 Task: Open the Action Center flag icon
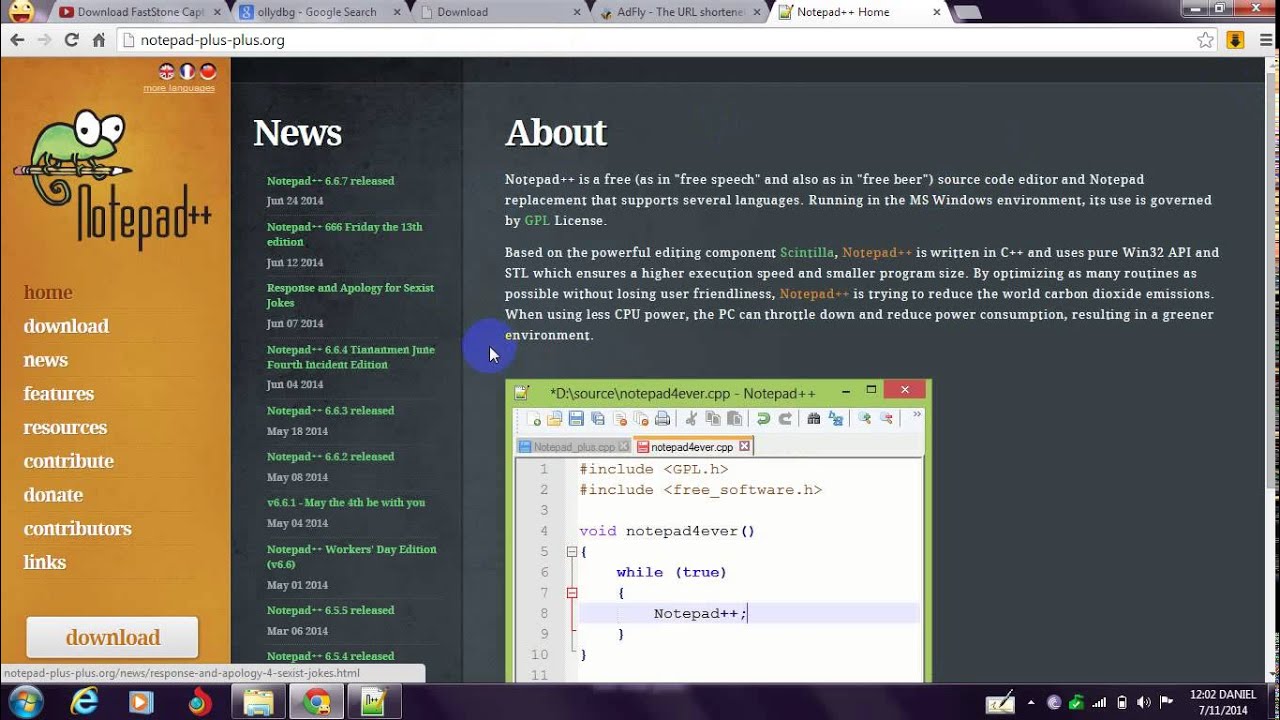1166,702
